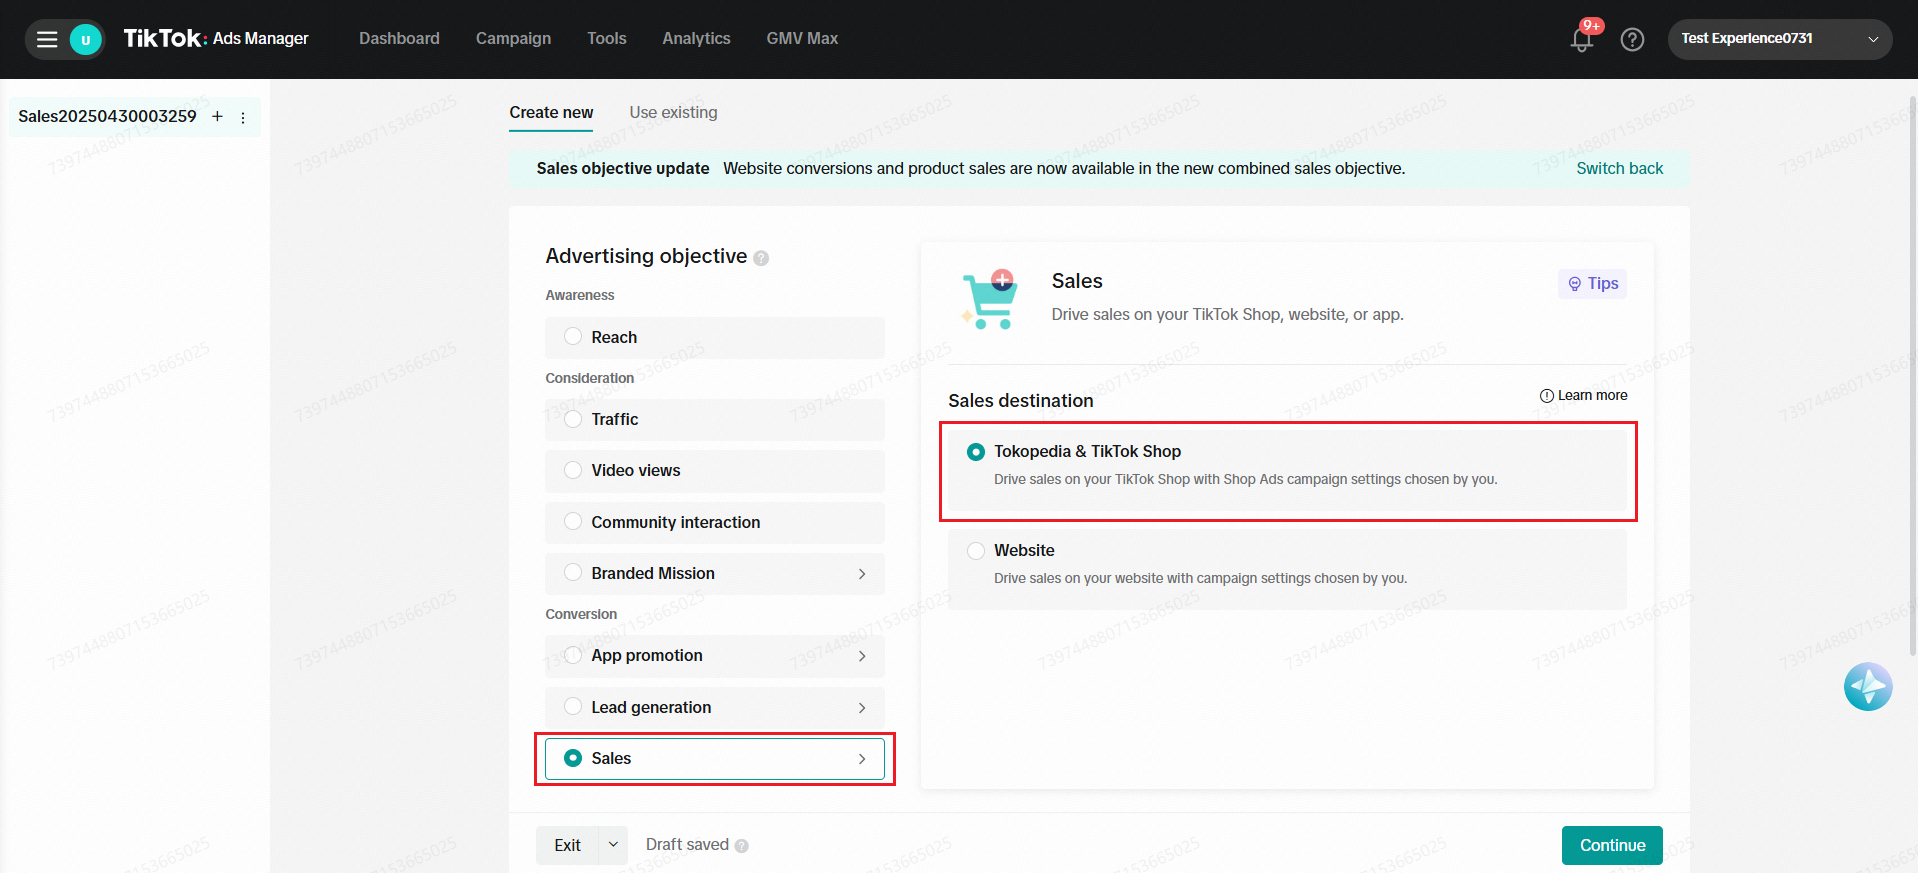Switch to the Use existing tab
Screen dimensions: 1918x873
[673, 112]
